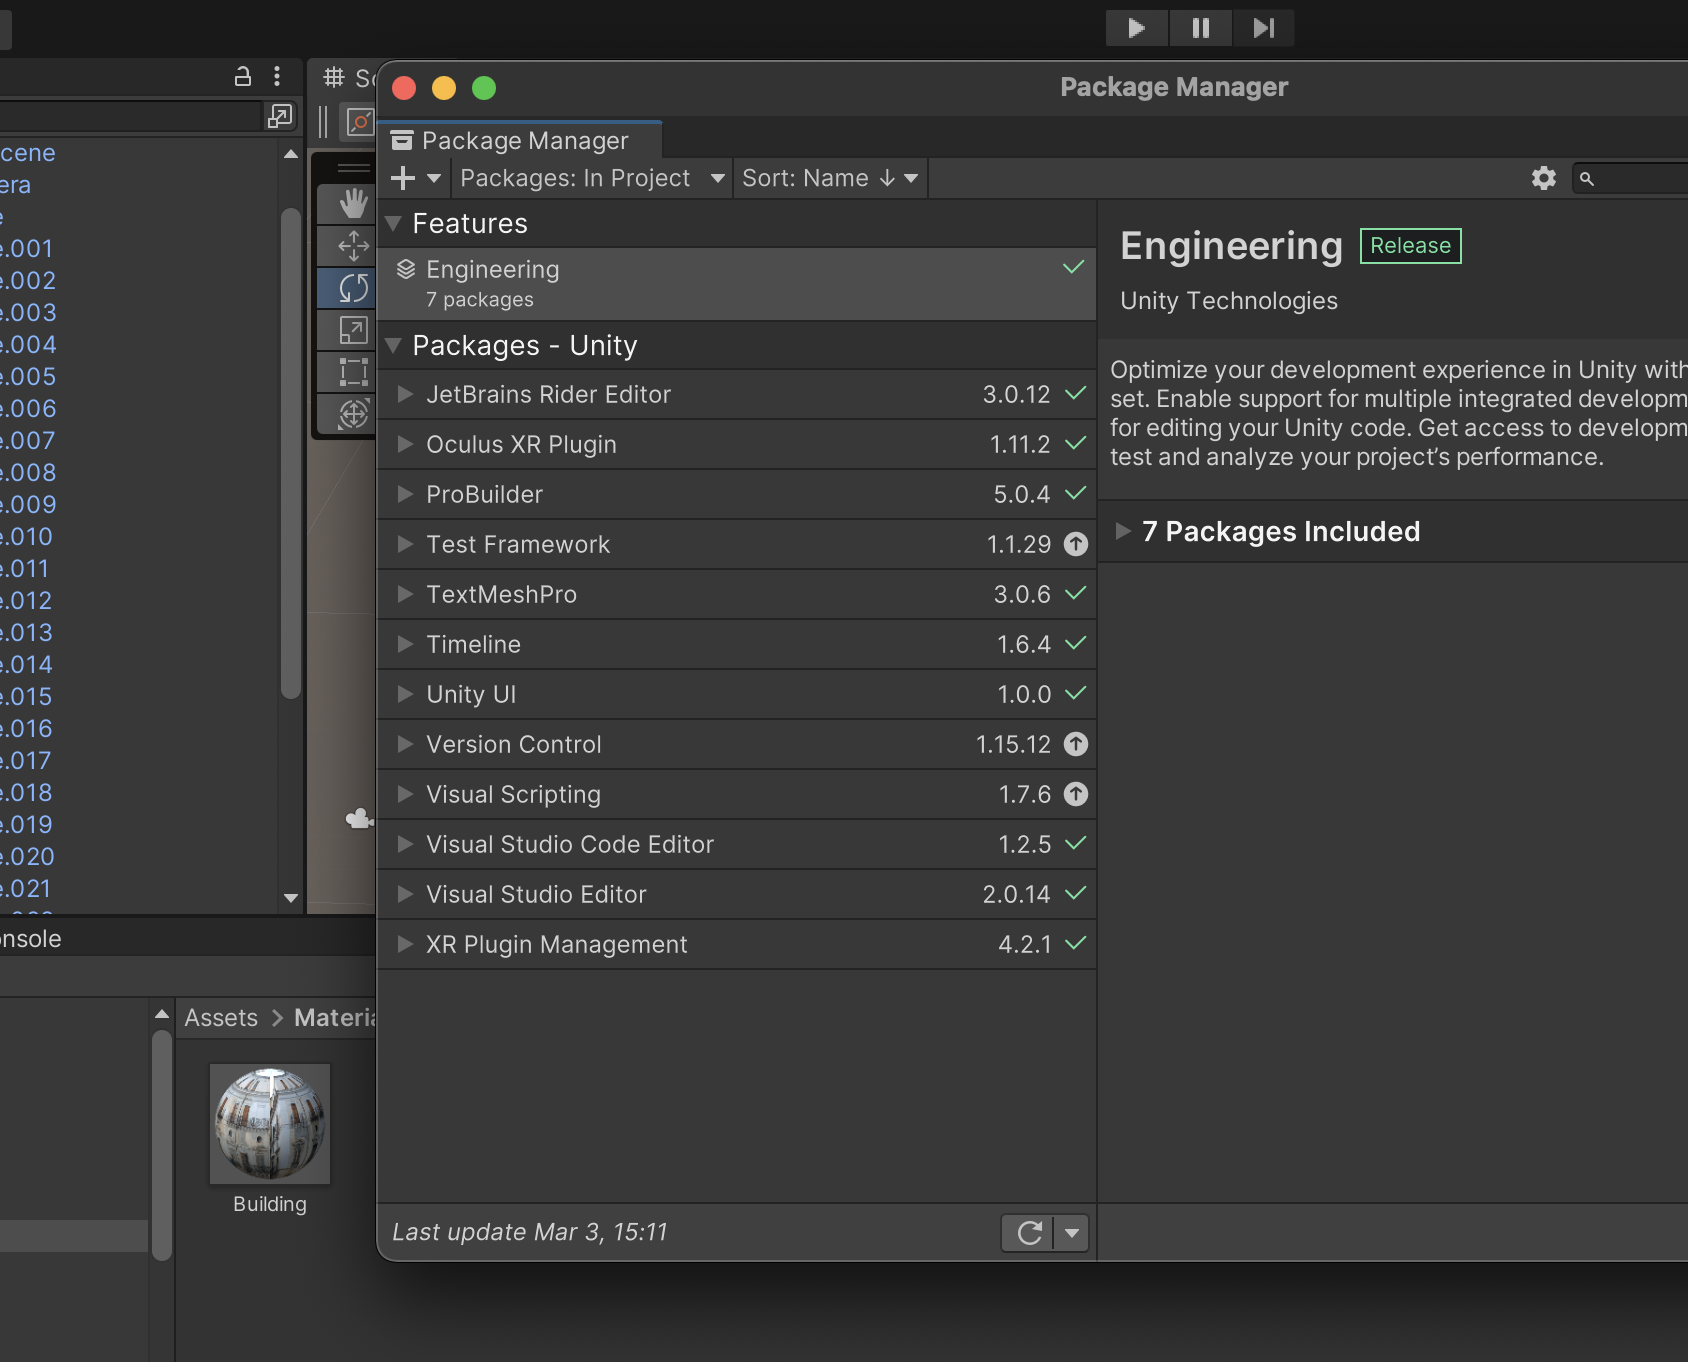
Task: Click the Pause button
Action: pos(1200,28)
